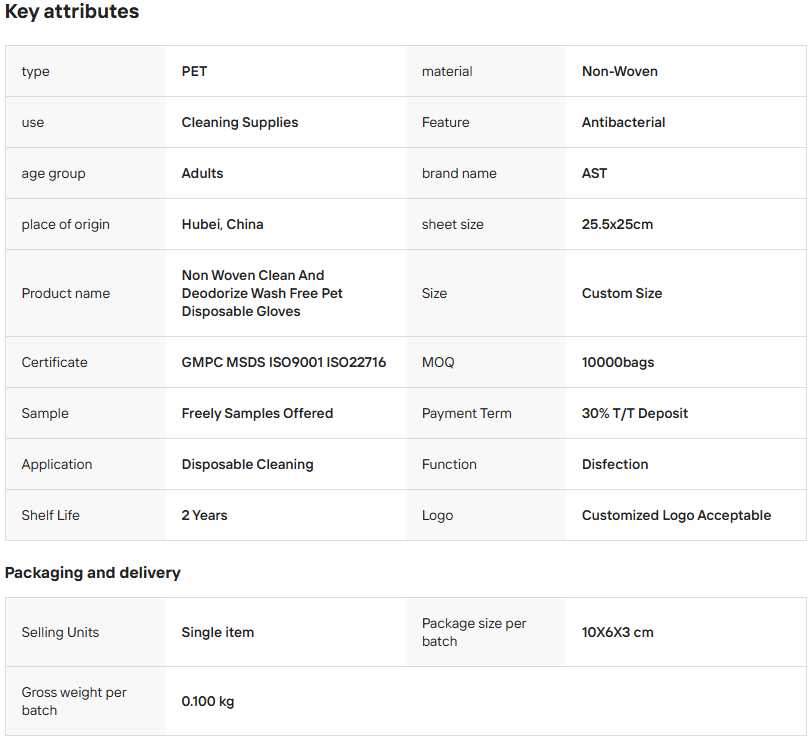Select the Custom Size value
Screen dimensions: 810x741
pos(621,293)
